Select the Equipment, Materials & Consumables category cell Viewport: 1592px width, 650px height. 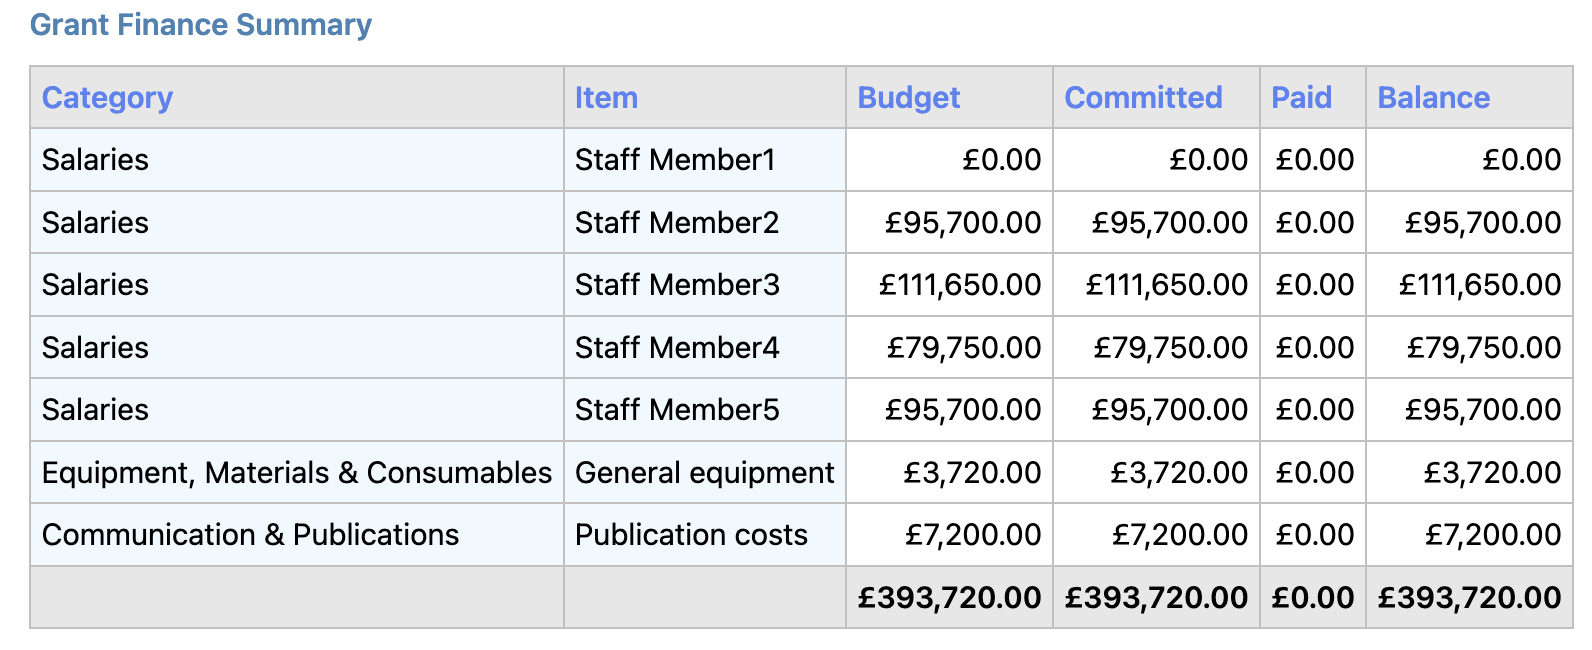pyautogui.click(x=296, y=473)
